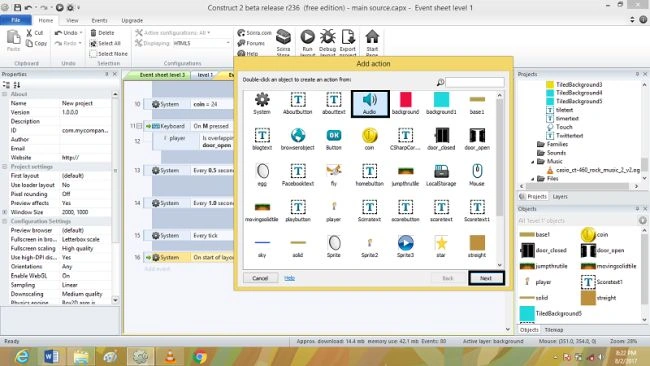Select the Touch object in Projects tree

[560, 127]
